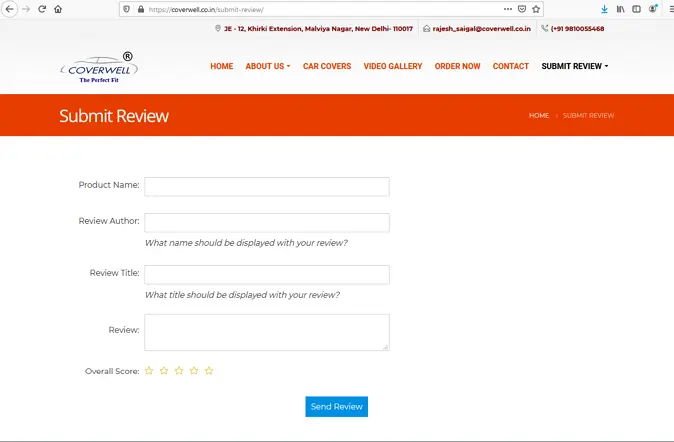The height and width of the screenshot is (442, 674).
Task: Open the page actions three-dots menu
Action: coord(506,9)
